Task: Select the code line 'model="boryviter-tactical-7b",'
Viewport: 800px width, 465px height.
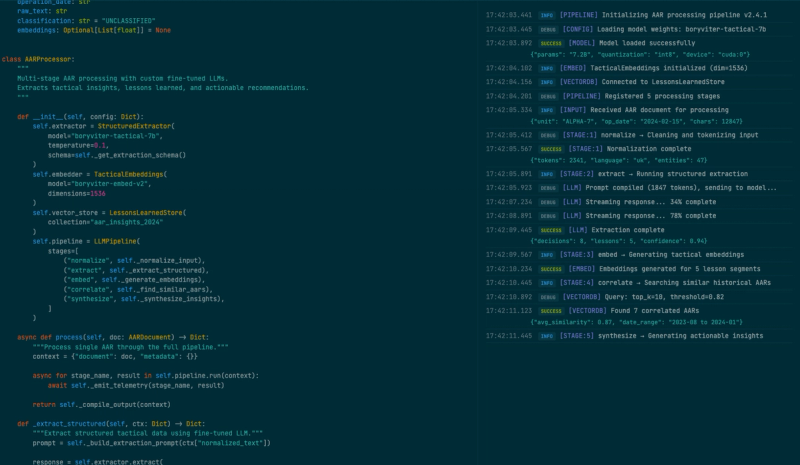Action: click(105, 136)
